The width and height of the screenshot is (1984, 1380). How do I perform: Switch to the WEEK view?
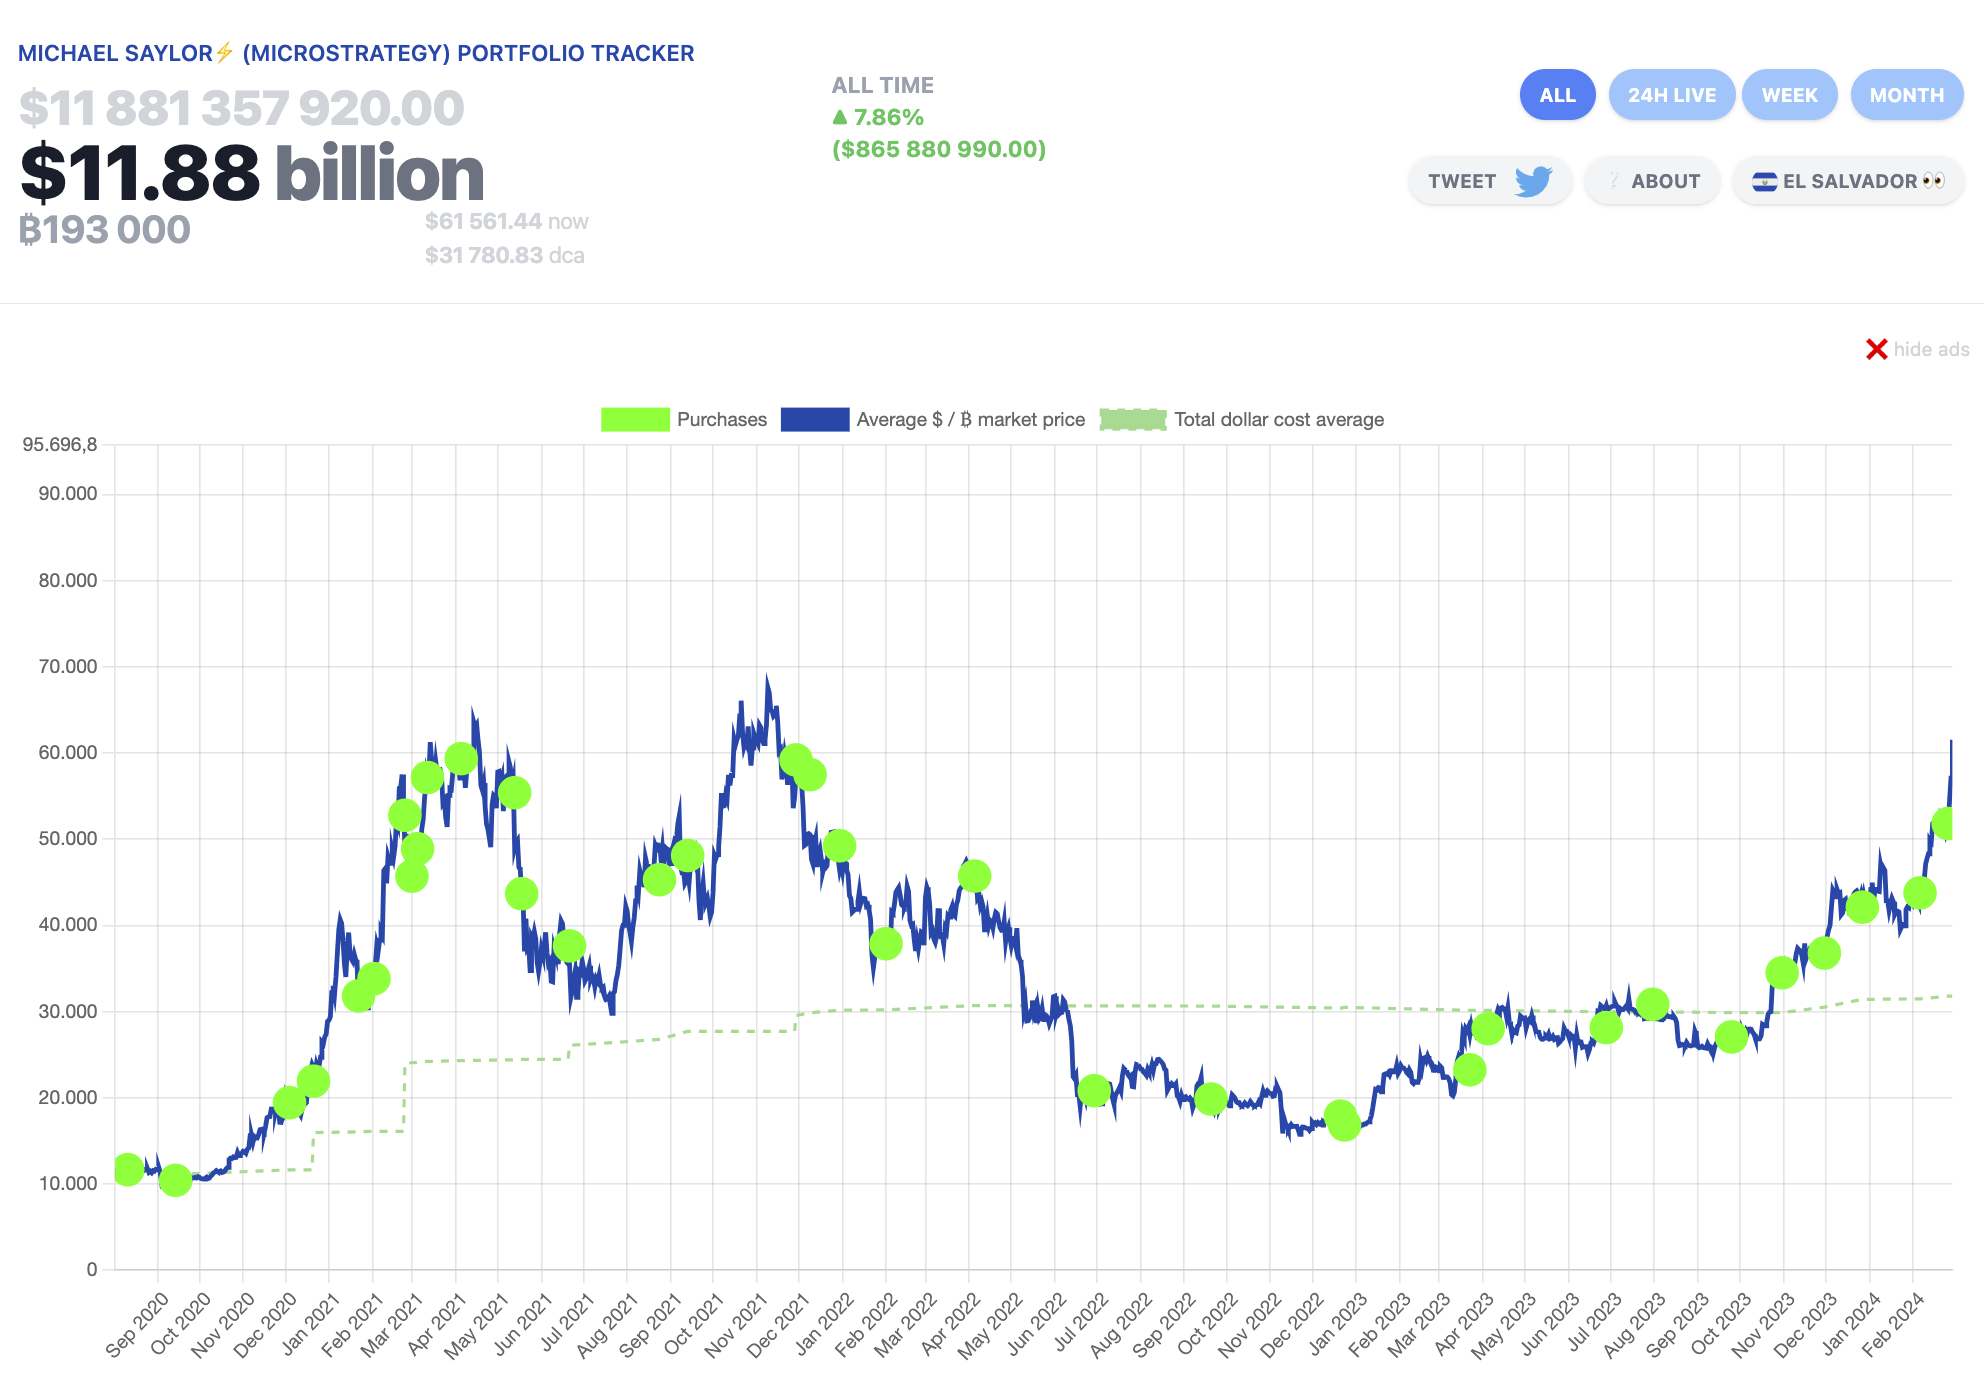coord(1789,95)
